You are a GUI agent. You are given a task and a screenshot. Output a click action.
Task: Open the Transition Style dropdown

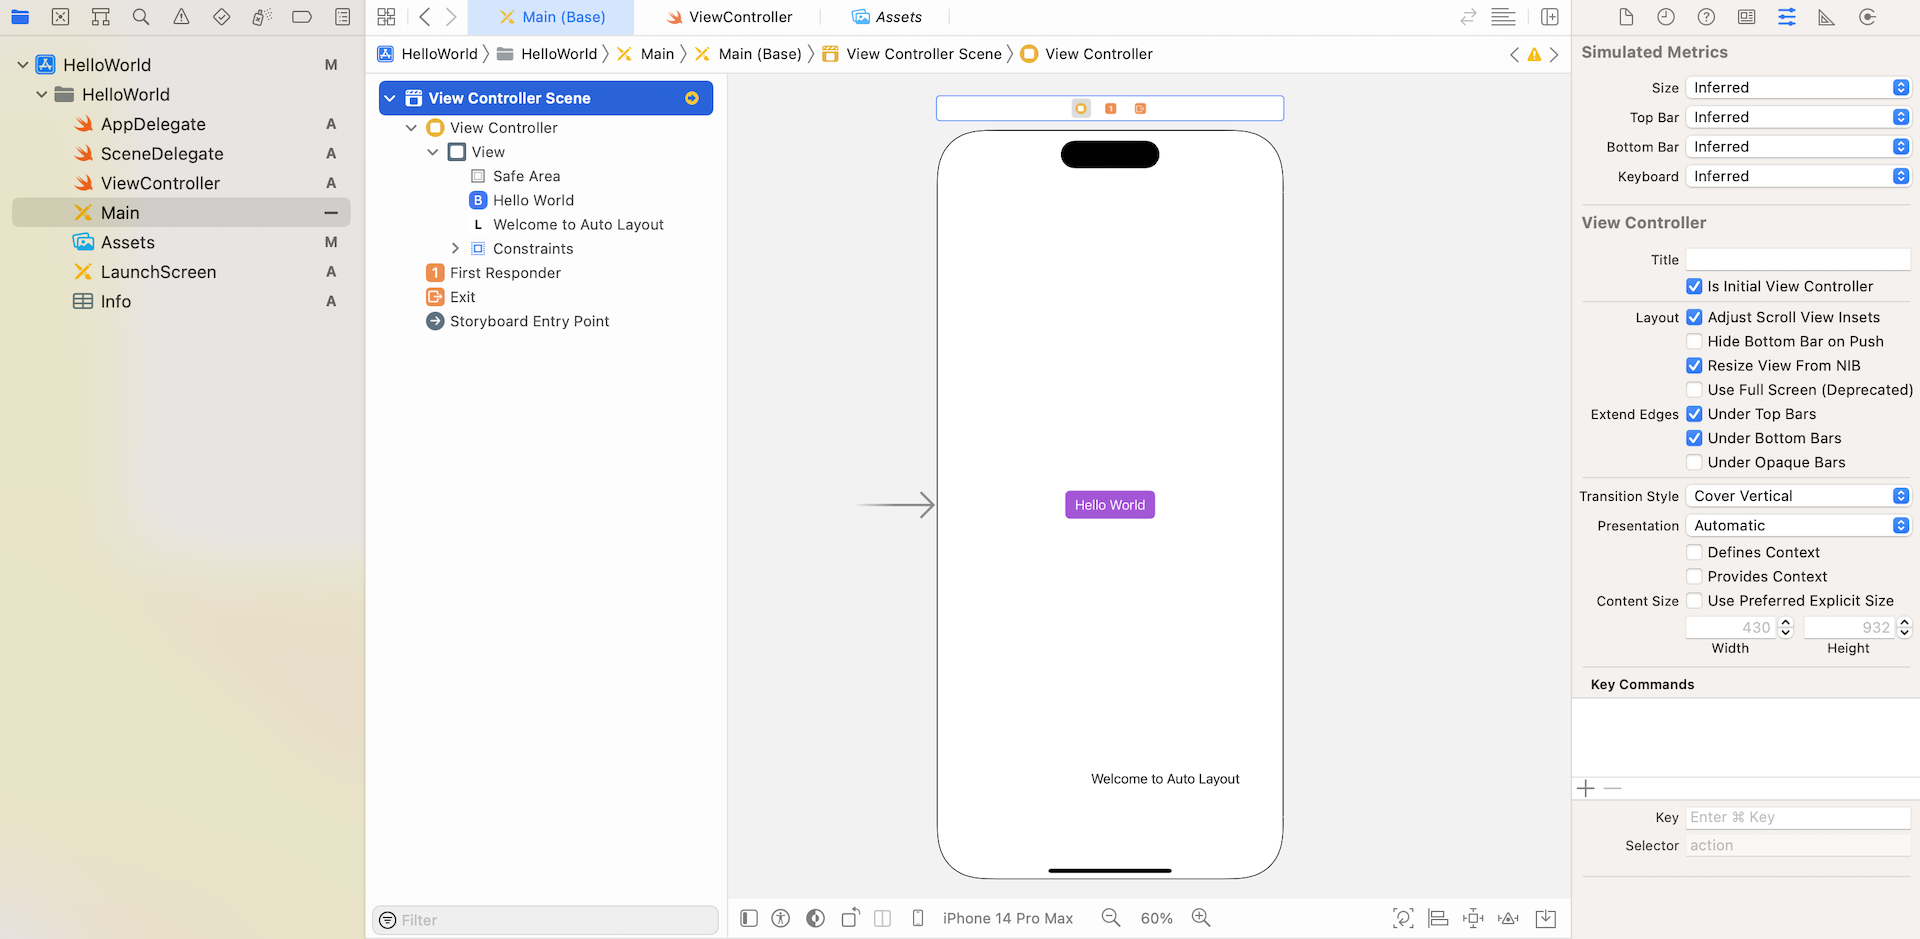click(1798, 496)
